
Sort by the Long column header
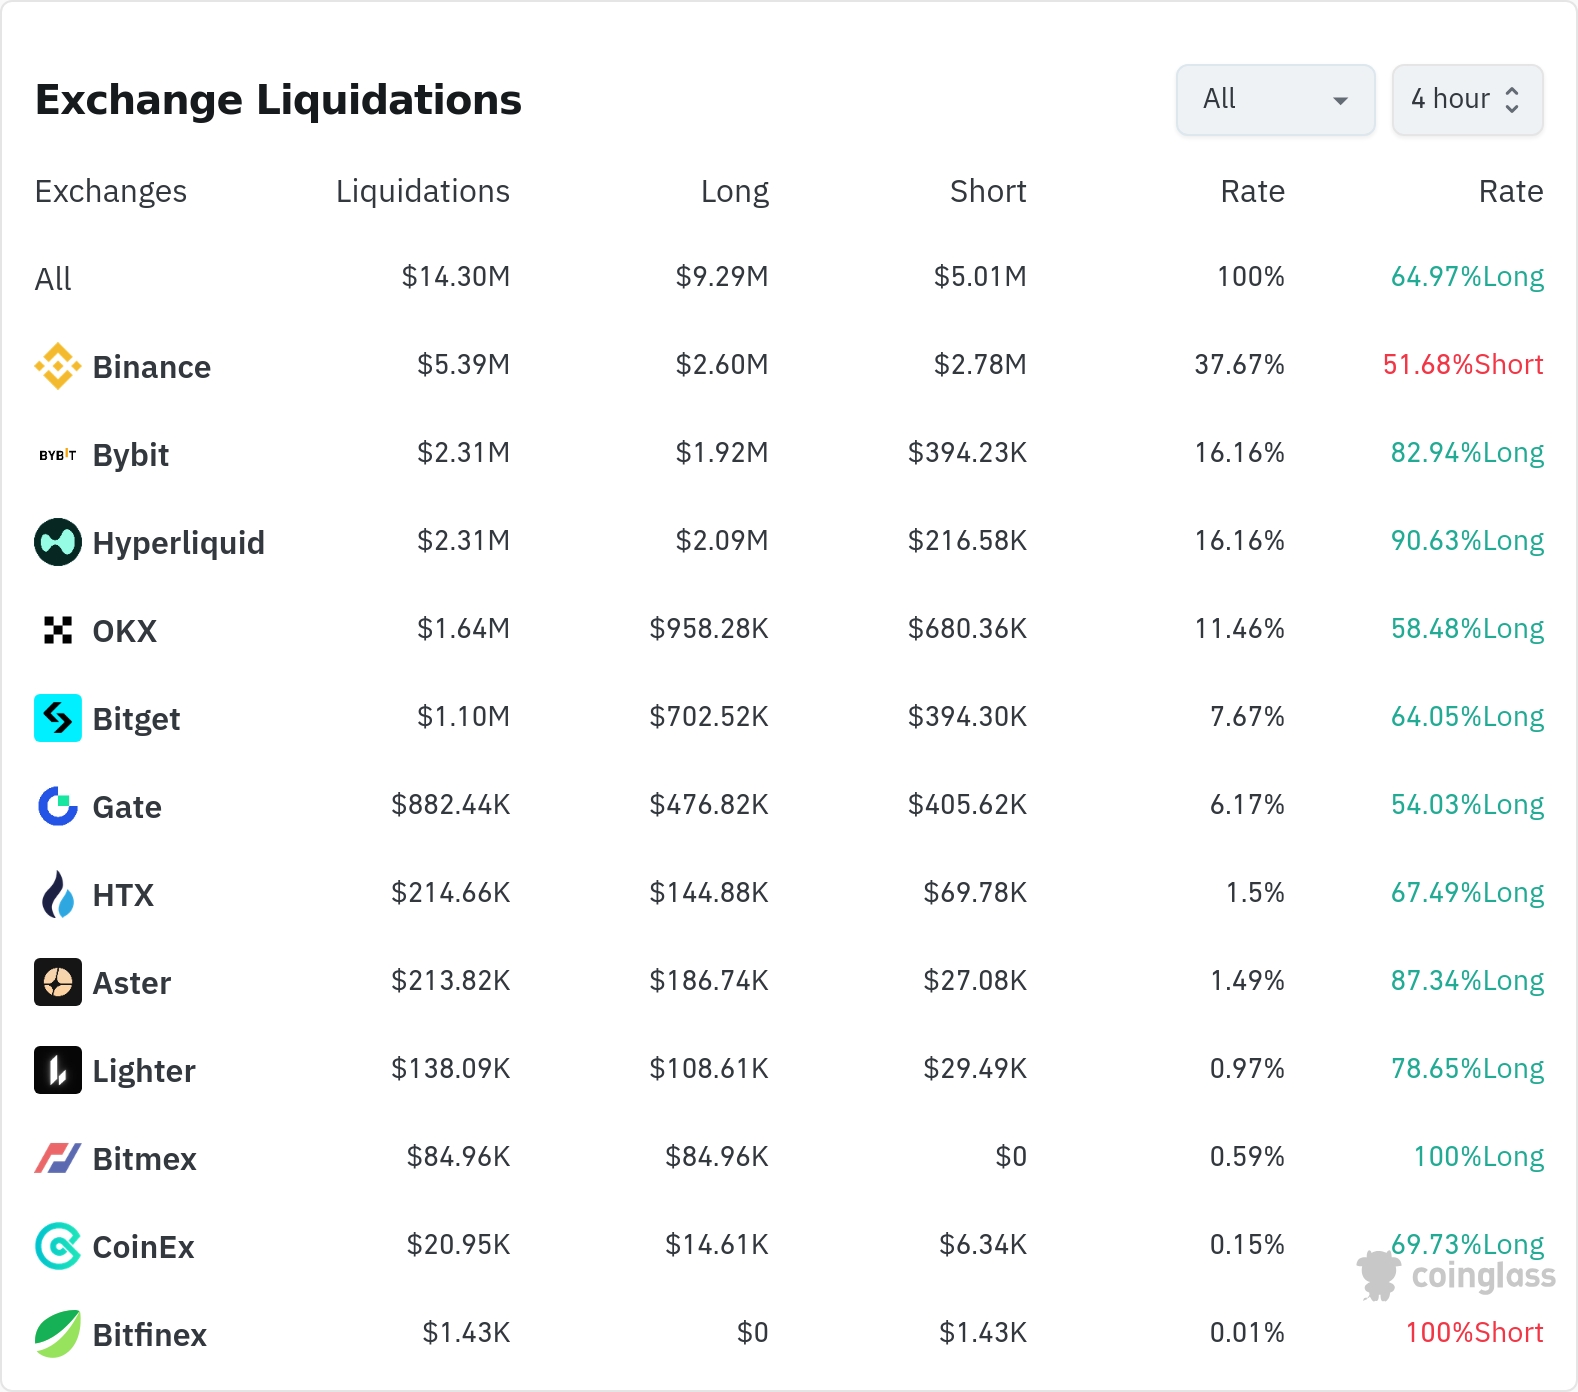734,191
